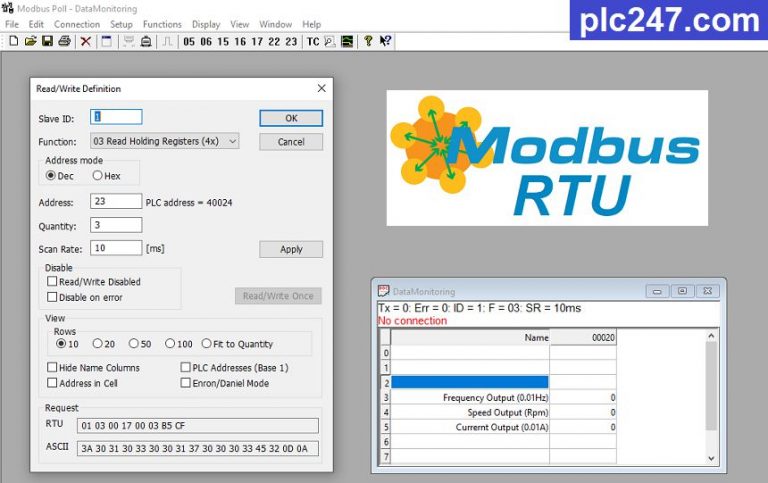Open the Connection menu

click(x=77, y=24)
